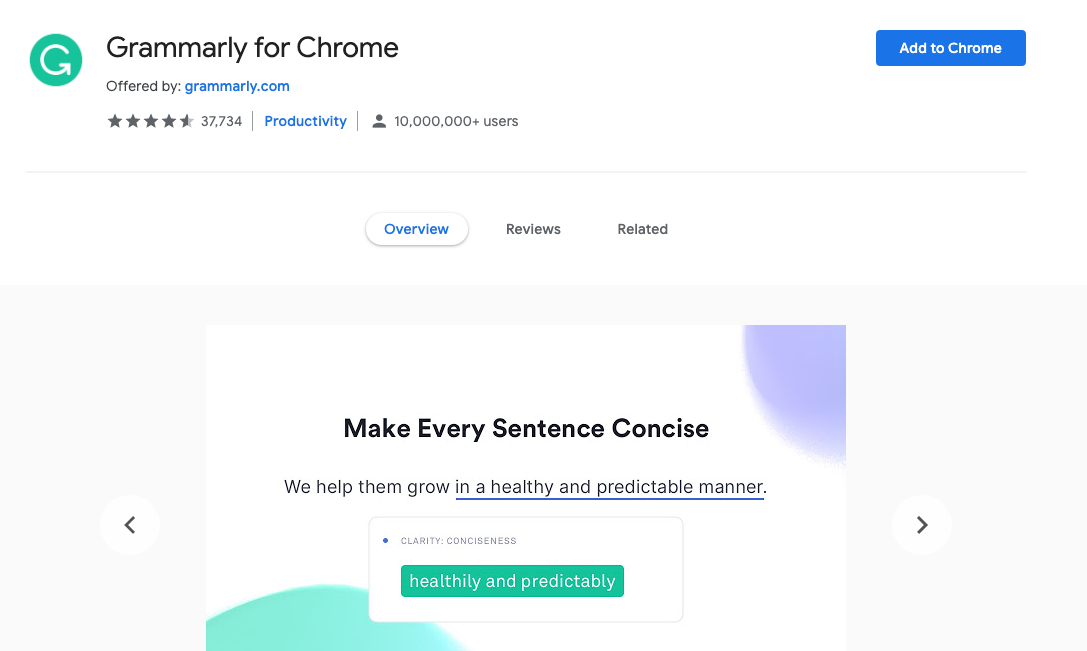Click the fifth half-filled star
This screenshot has width=1087, height=651.
coord(186,120)
